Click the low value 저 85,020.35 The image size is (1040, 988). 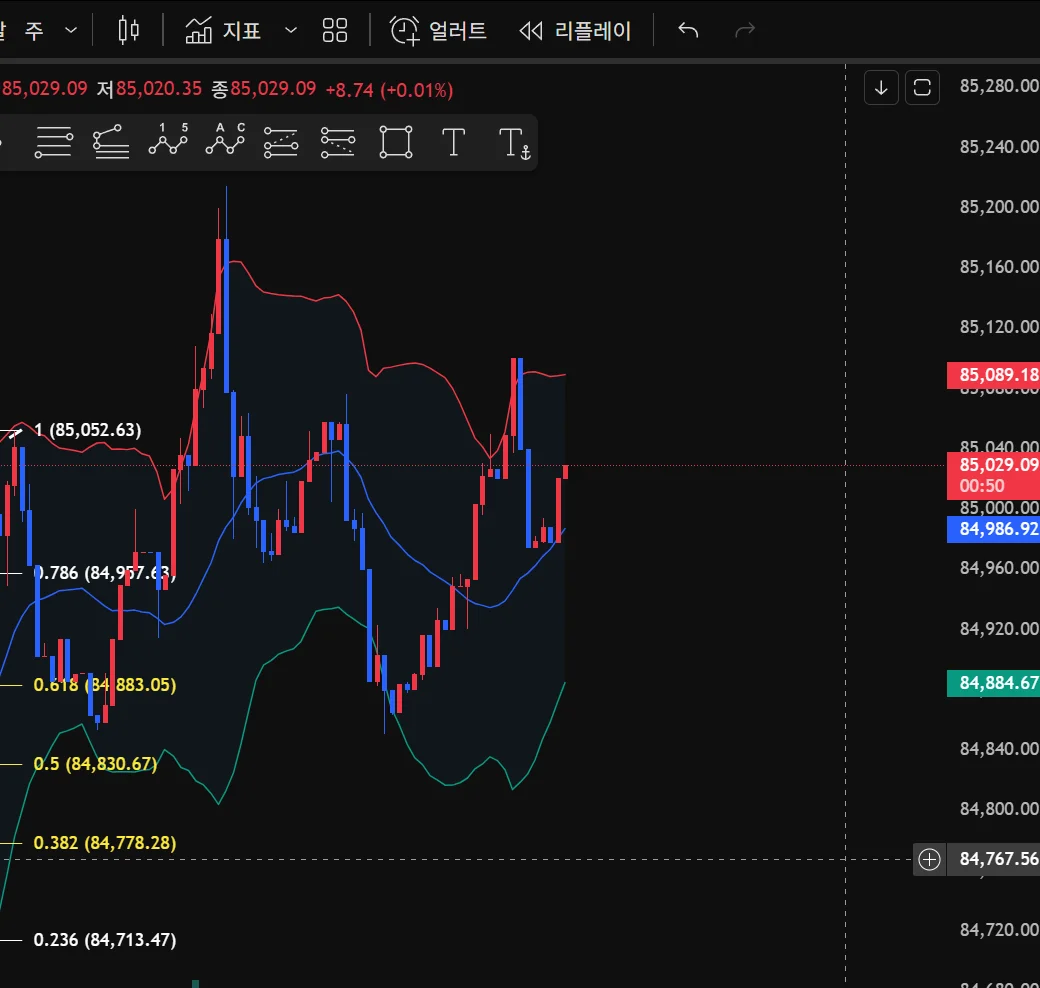point(149,89)
